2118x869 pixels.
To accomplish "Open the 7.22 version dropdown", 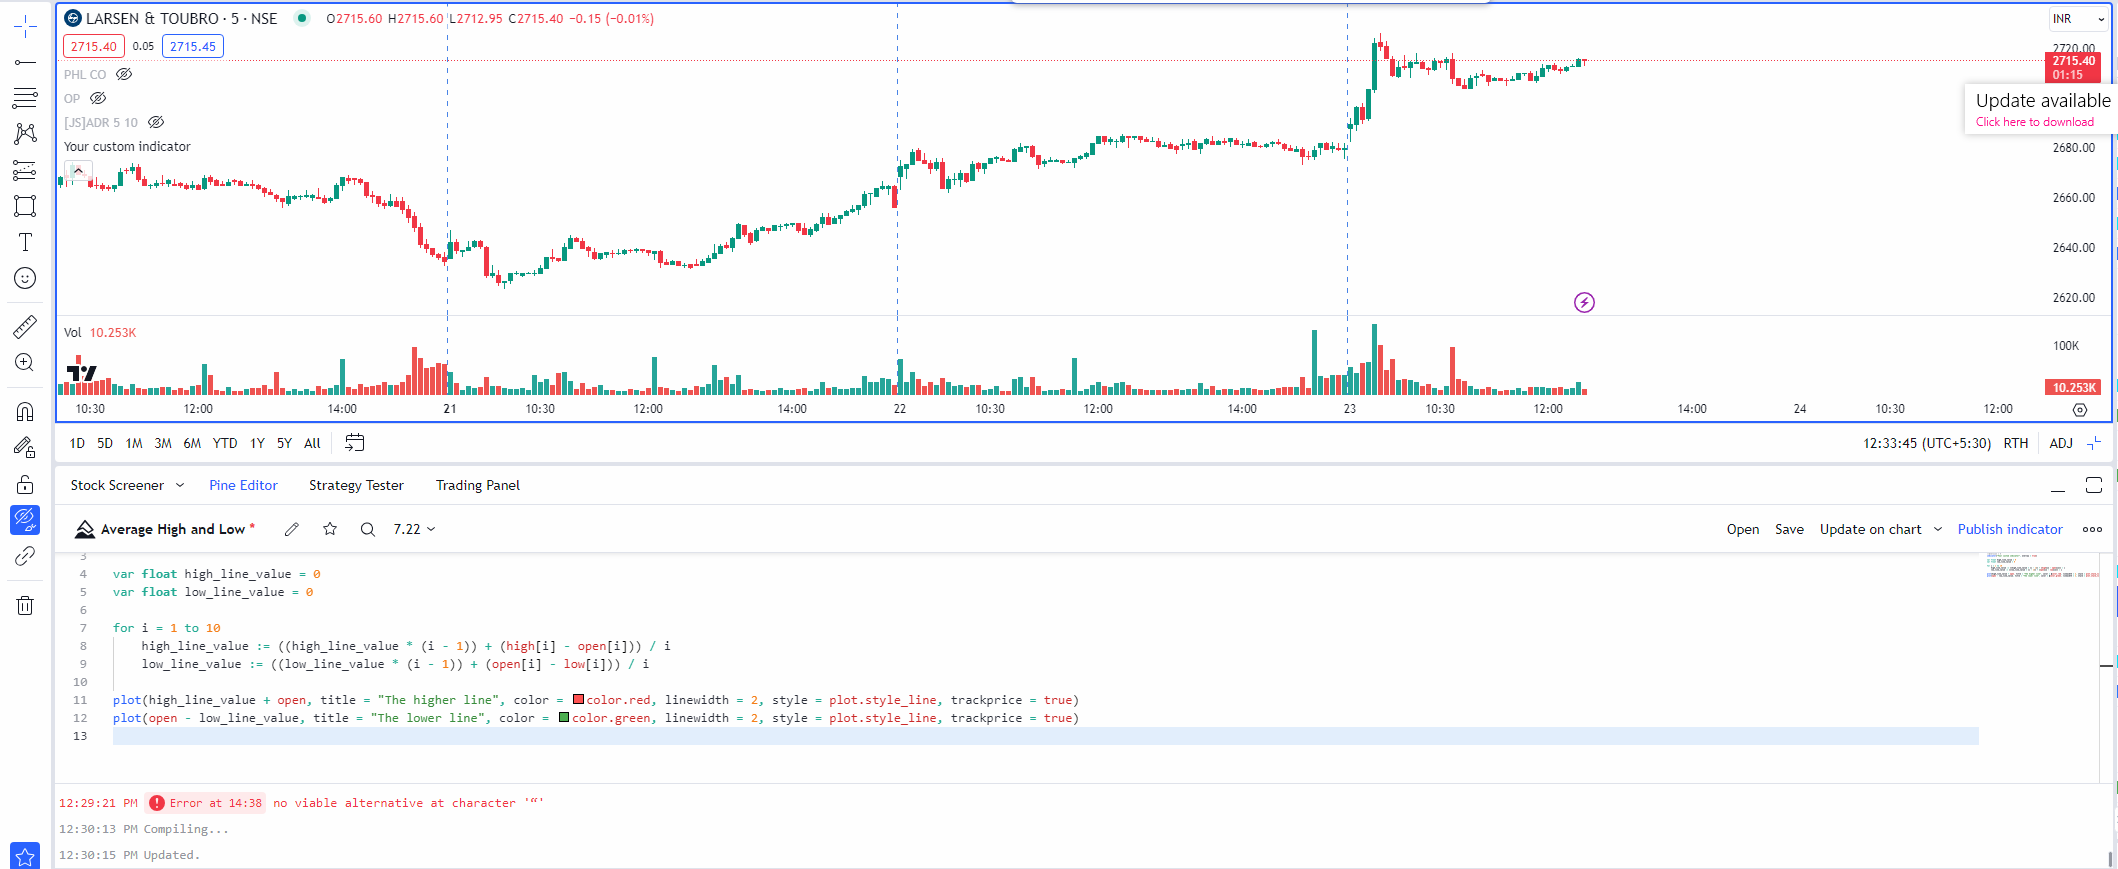I will (414, 529).
